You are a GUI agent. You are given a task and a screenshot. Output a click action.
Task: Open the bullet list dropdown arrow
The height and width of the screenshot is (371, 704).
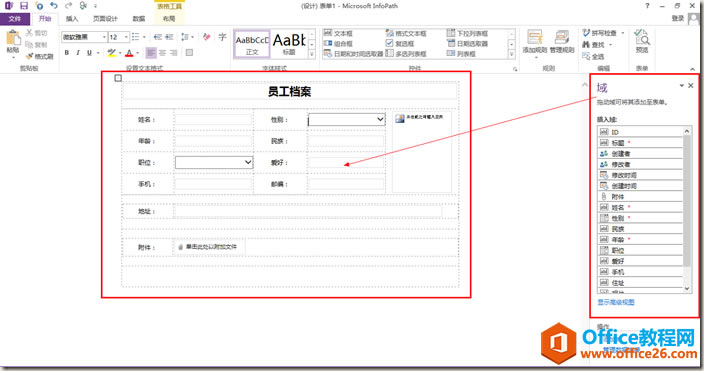[x=144, y=37]
